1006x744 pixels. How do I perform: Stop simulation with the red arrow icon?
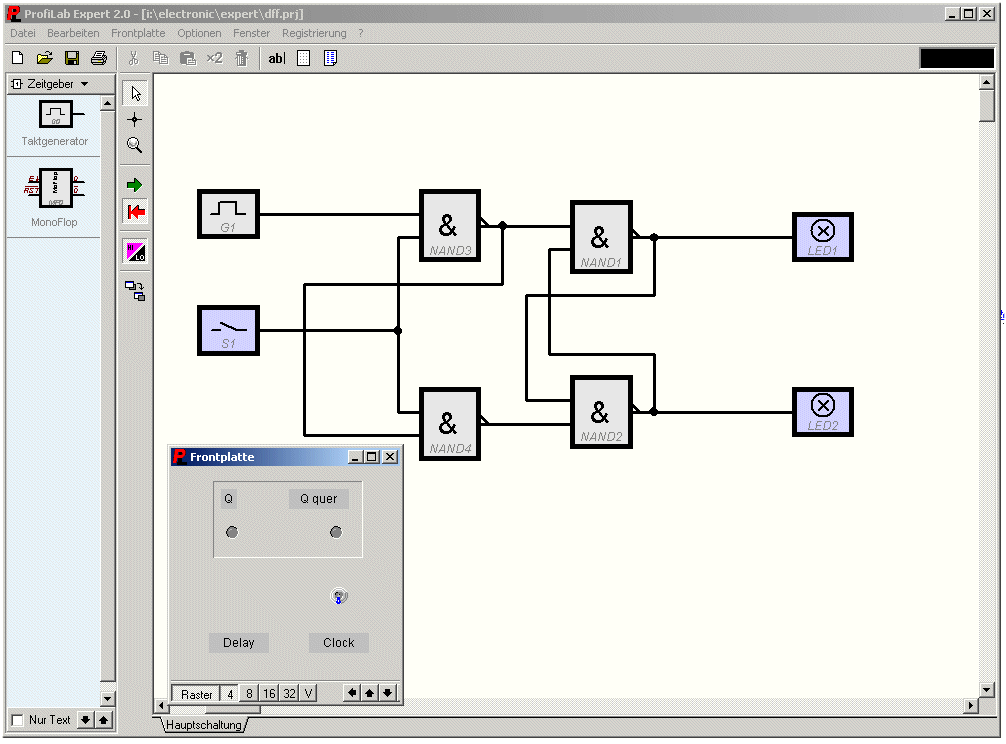coord(135,212)
